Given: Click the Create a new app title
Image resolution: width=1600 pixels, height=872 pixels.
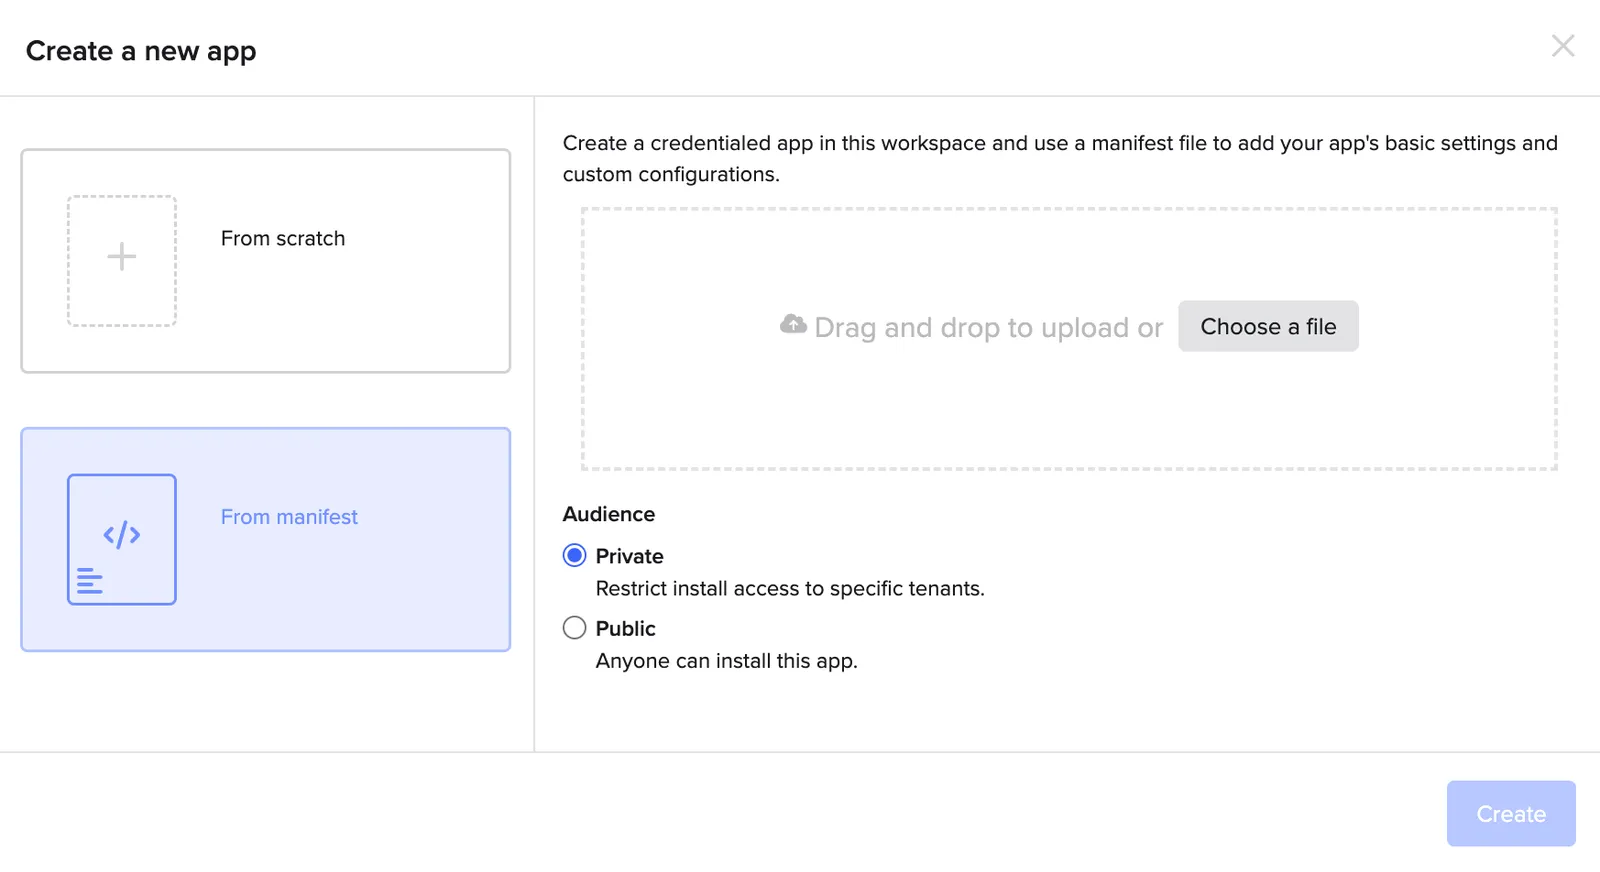Looking at the screenshot, I should pyautogui.click(x=141, y=51).
